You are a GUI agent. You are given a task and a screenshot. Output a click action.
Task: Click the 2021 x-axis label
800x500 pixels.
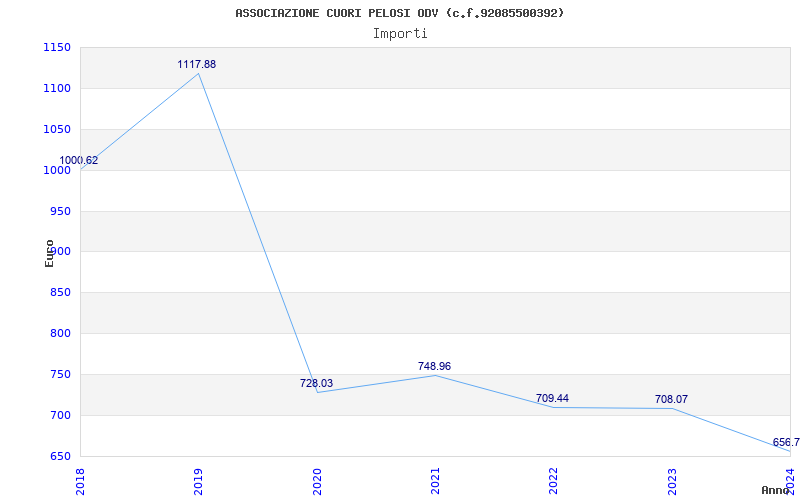point(435,482)
